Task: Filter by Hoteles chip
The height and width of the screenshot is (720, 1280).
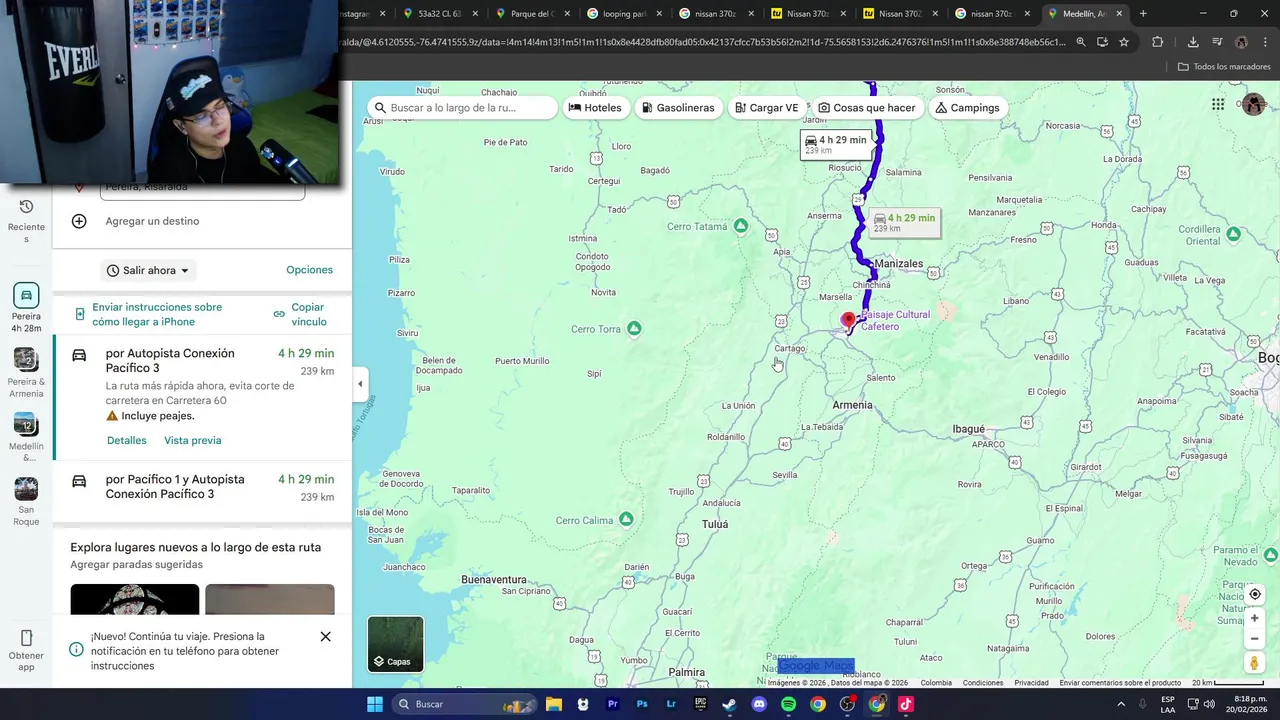Action: (x=595, y=108)
